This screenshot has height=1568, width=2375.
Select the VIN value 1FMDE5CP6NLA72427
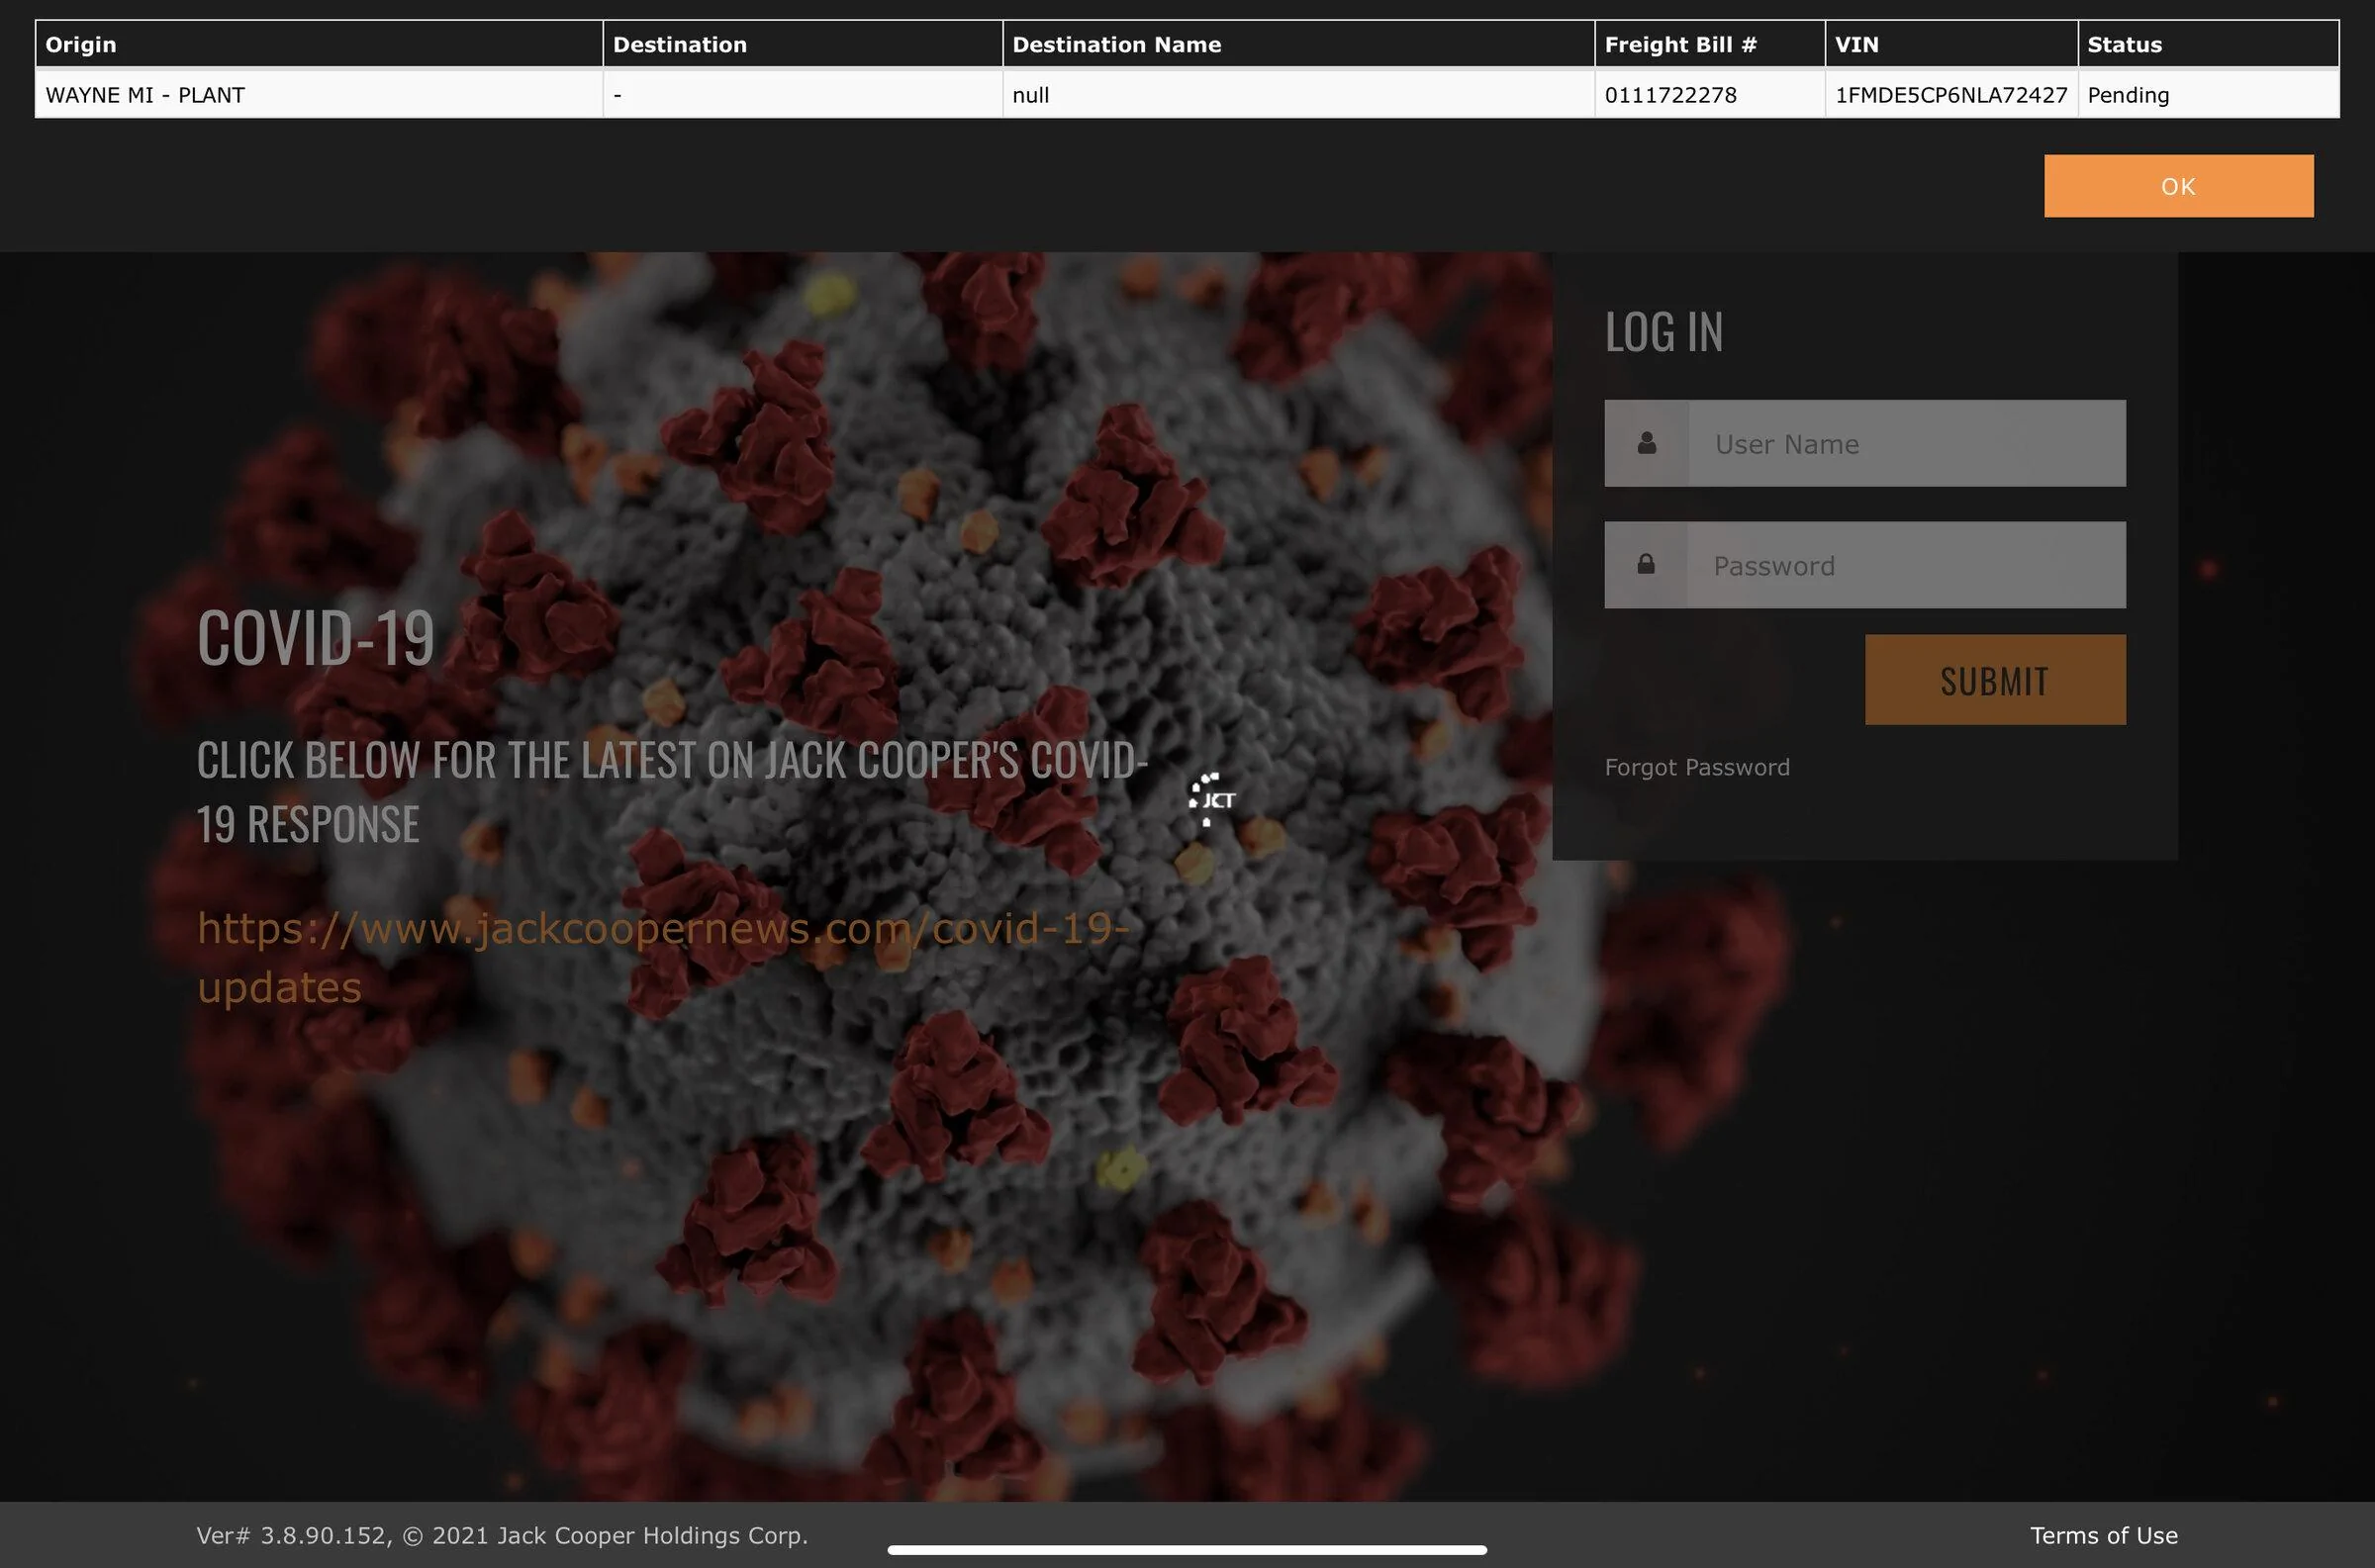[1951, 95]
